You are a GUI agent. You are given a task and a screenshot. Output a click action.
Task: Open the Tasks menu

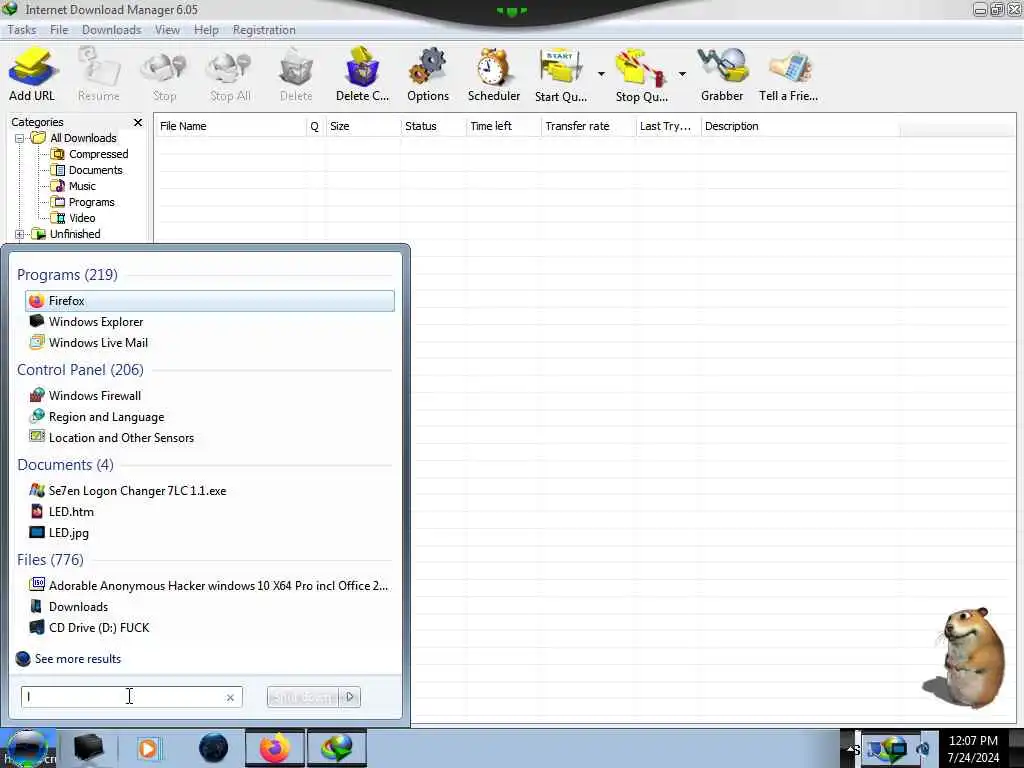point(22,30)
